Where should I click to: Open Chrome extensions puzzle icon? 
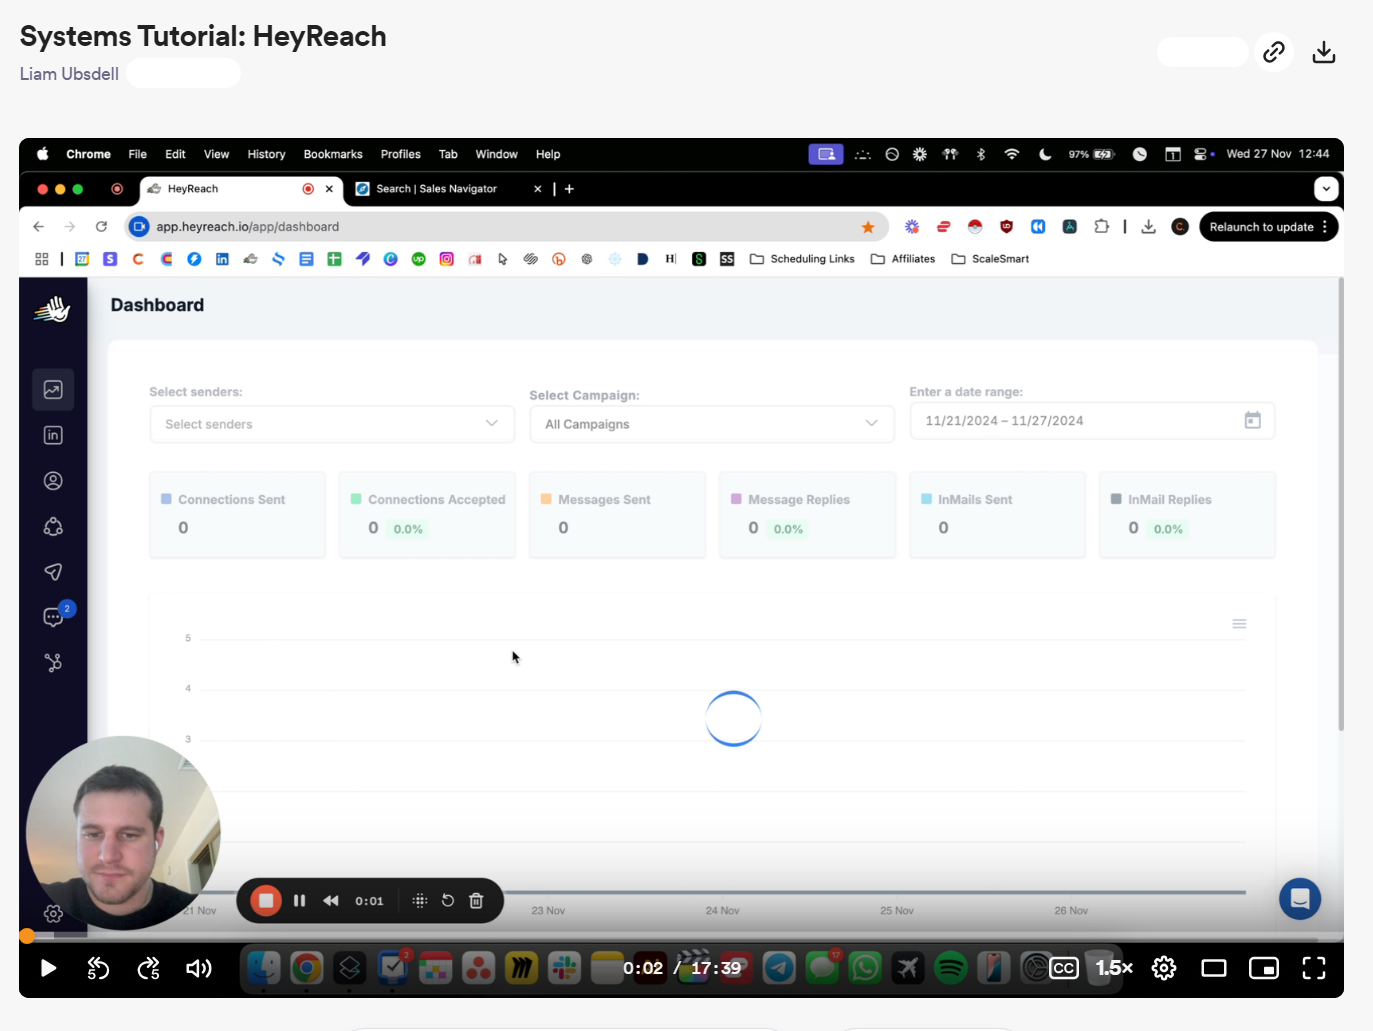[x=1101, y=227]
